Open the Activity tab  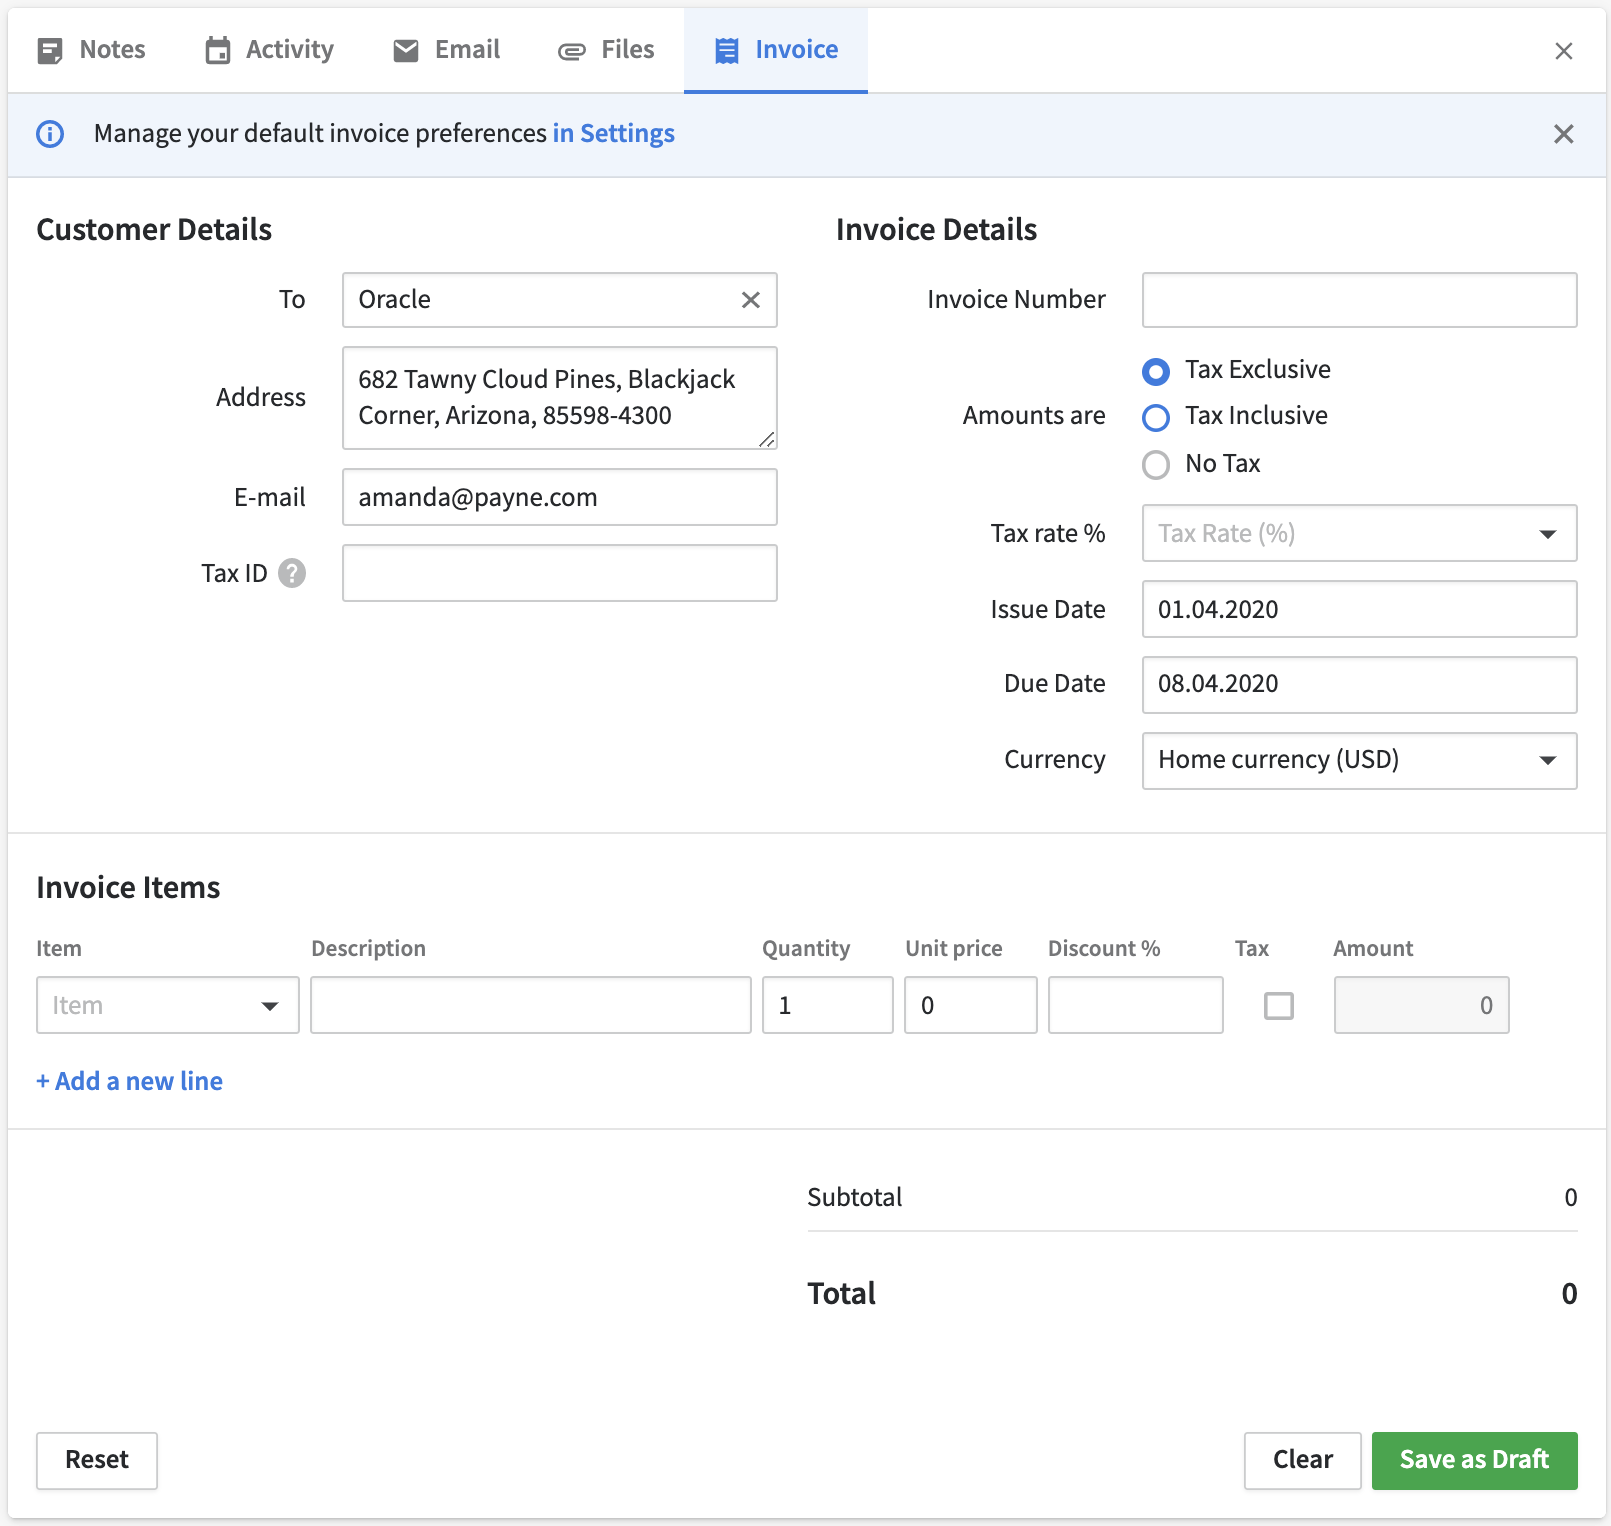pyautogui.click(x=270, y=50)
